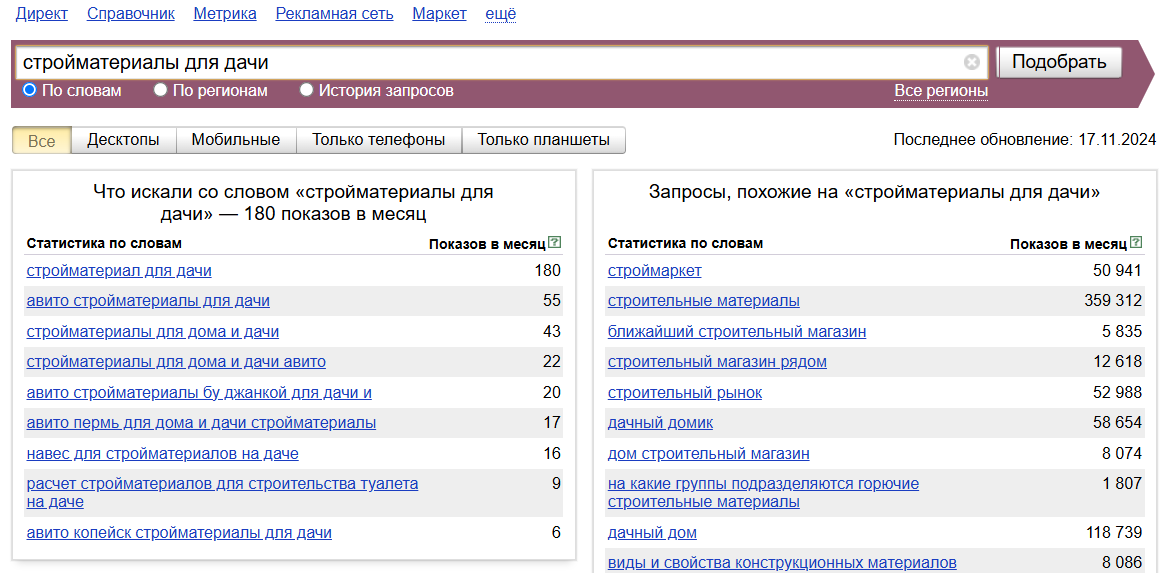Switch to the 'Только телефоны' tab

coord(379,140)
